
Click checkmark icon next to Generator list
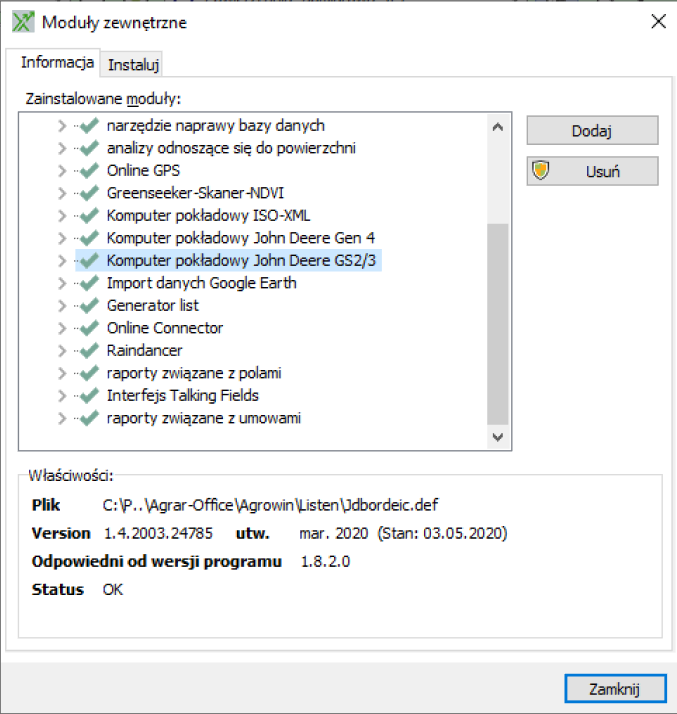(90, 306)
